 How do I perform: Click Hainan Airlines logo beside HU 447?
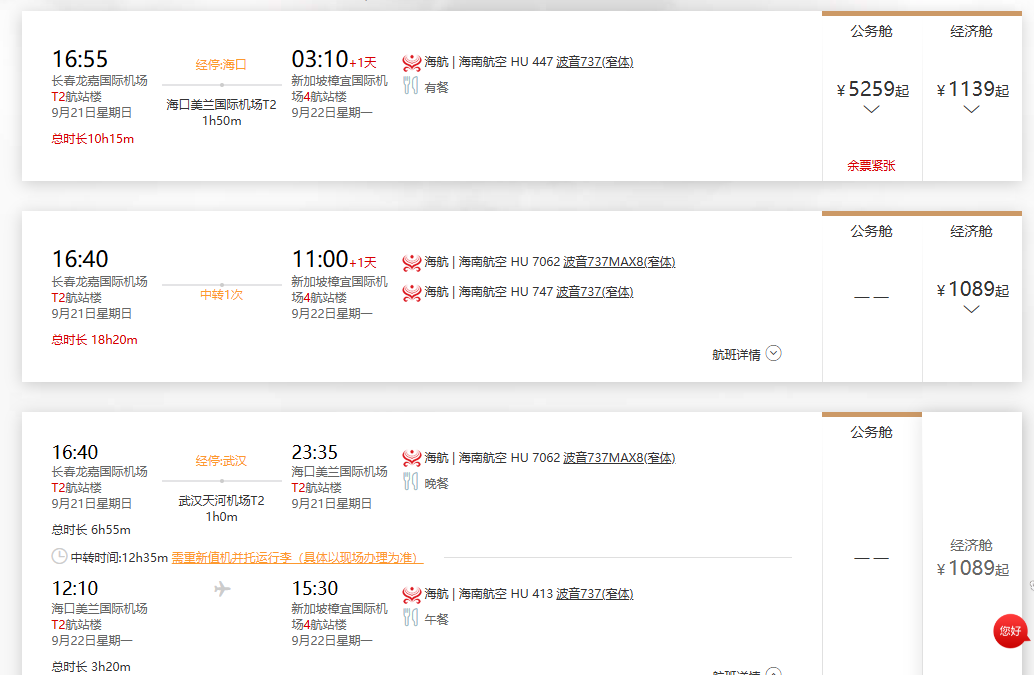click(411, 63)
